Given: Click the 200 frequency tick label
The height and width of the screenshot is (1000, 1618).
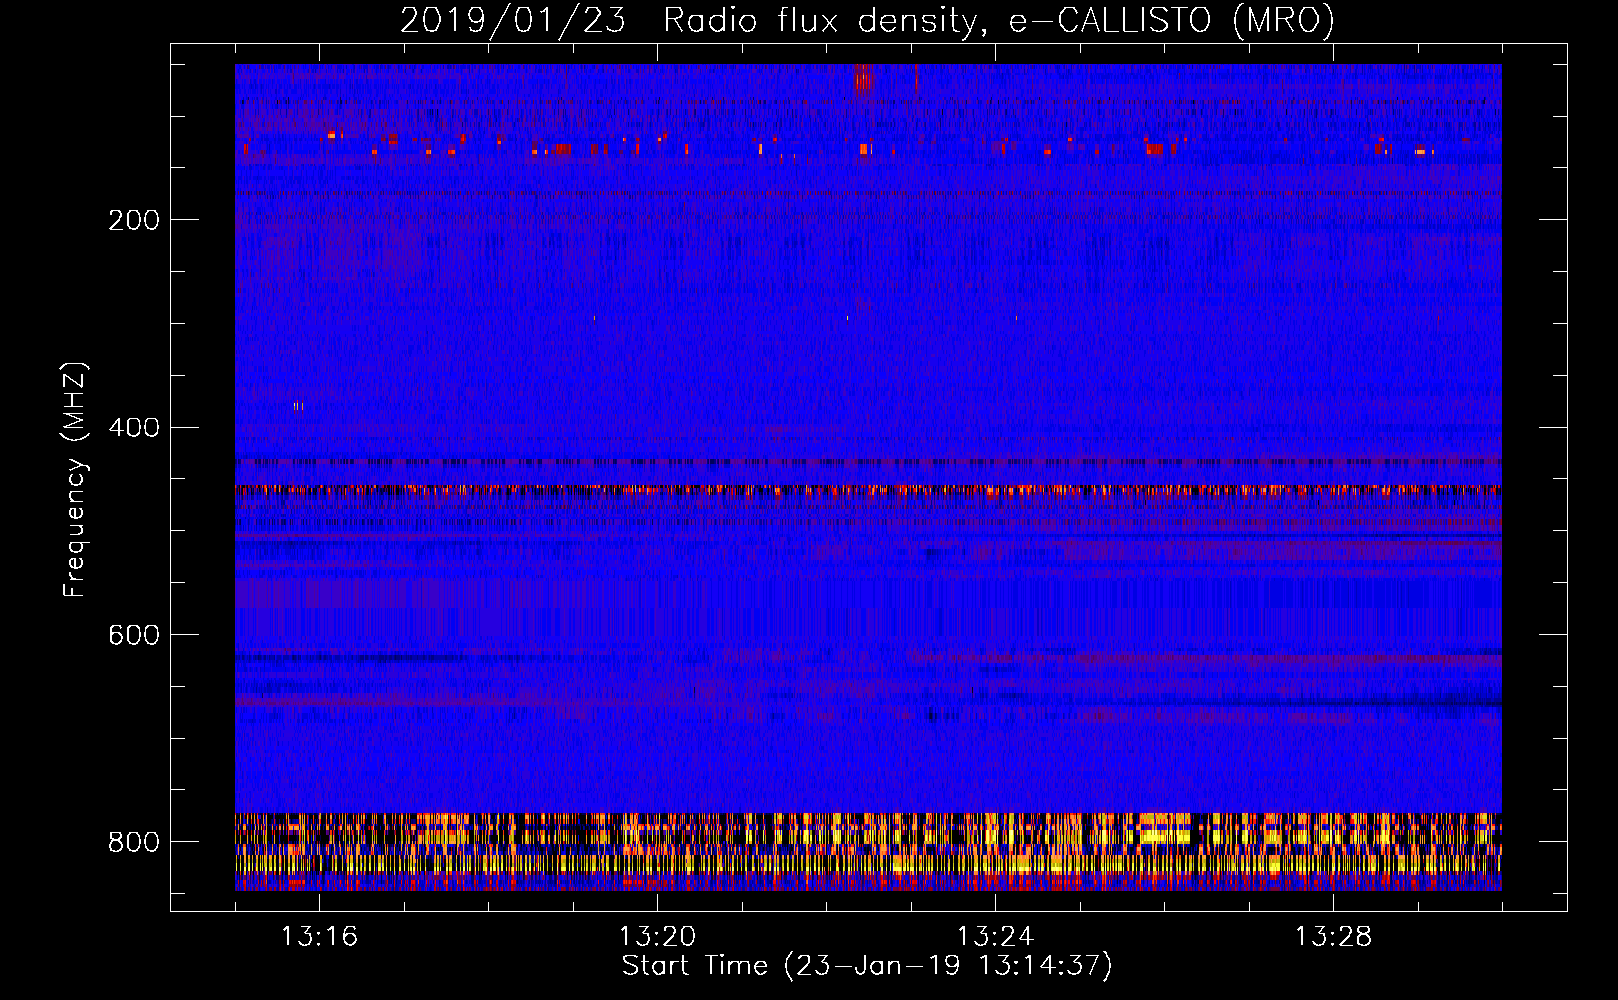Looking at the screenshot, I should coord(134,220).
